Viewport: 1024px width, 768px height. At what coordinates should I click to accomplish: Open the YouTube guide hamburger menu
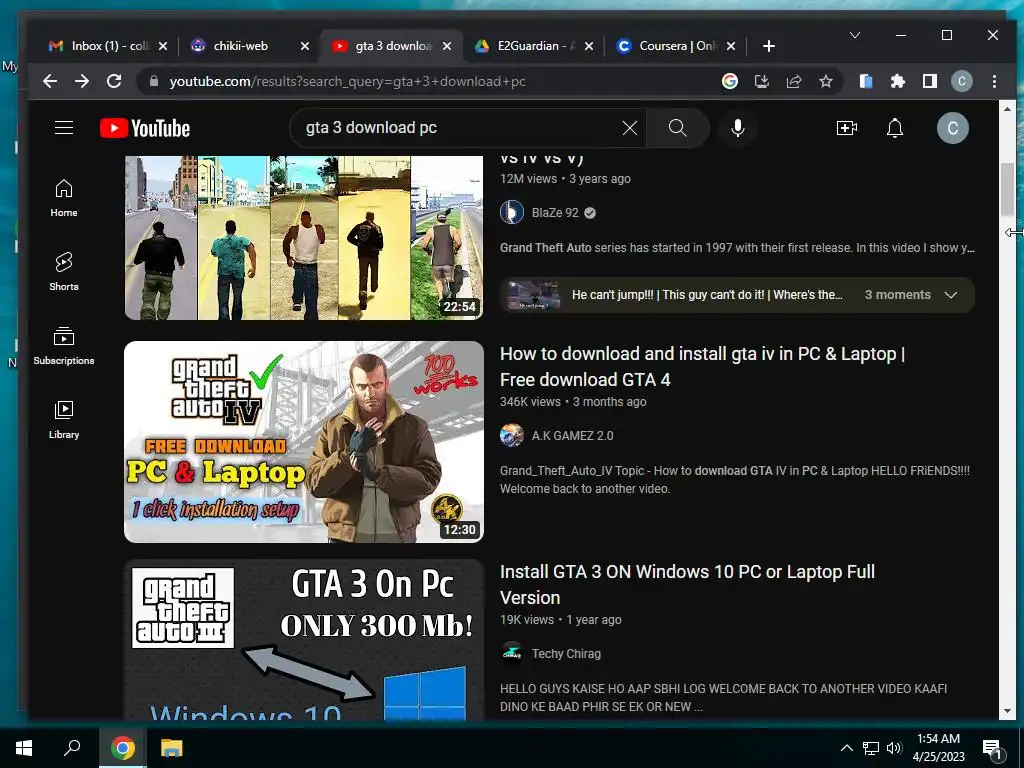(64, 127)
